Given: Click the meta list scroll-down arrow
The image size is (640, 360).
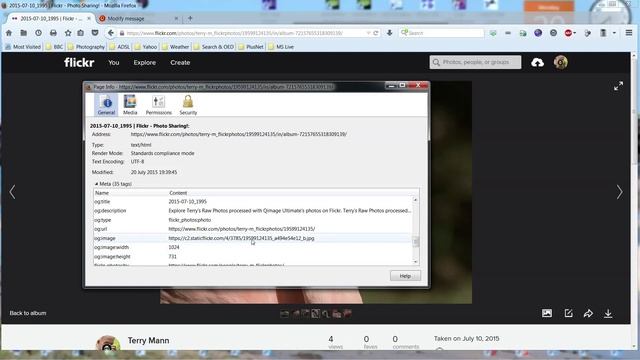Looking at the screenshot, I should [416, 262].
